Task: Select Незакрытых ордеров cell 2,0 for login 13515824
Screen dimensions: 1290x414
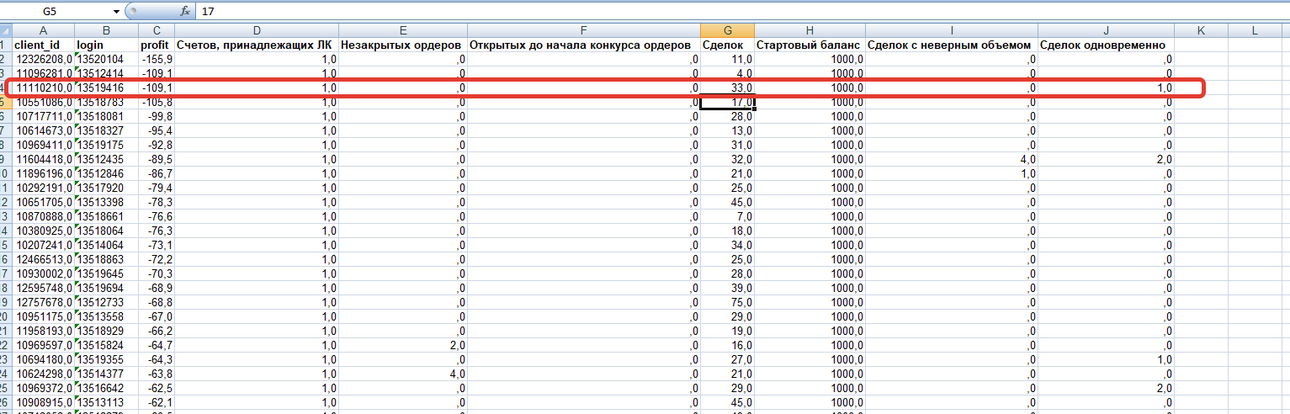Action: [x=402, y=344]
